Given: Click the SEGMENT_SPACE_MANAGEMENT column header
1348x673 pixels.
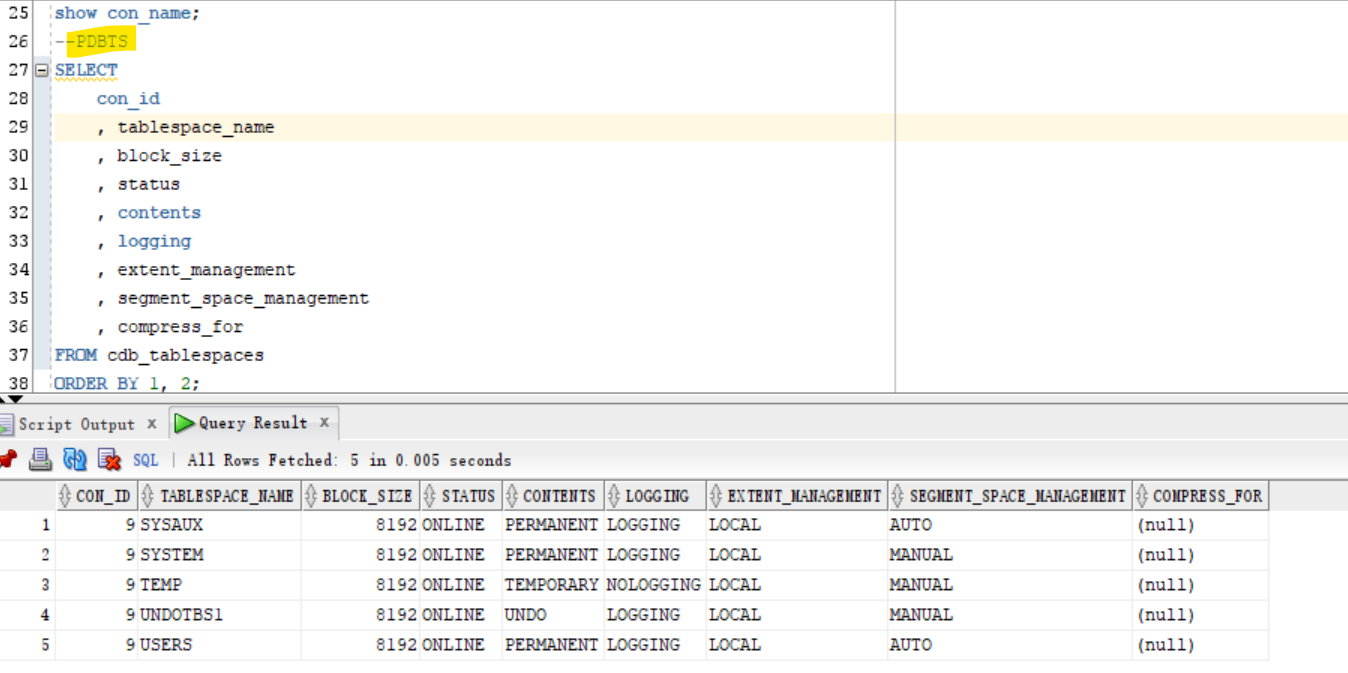Looking at the screenshot, I should [x=1009, y=496].
